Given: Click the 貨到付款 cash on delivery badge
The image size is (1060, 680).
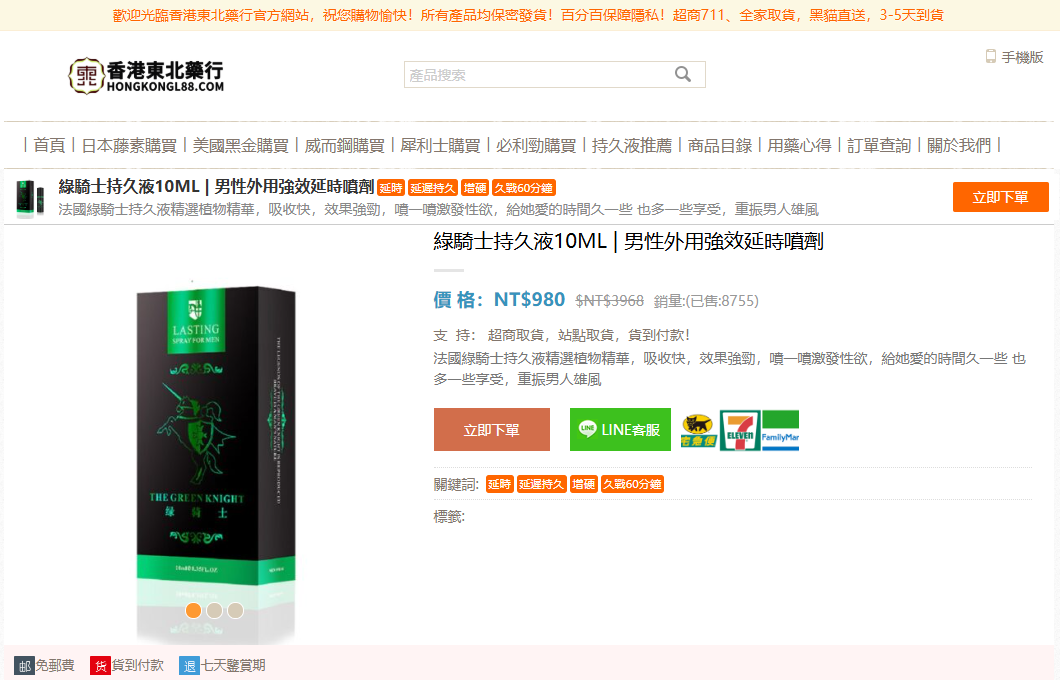Looking at the screenshot, I should (127, 665).
